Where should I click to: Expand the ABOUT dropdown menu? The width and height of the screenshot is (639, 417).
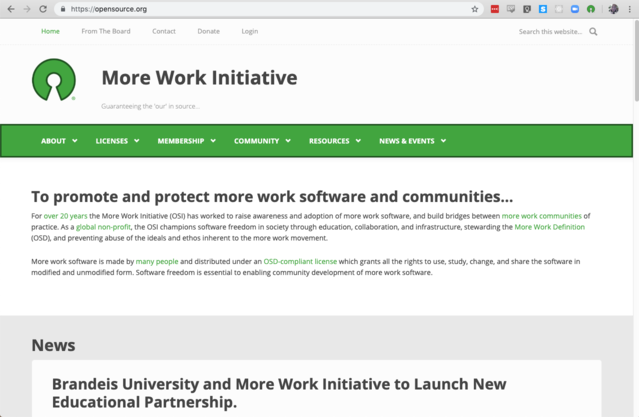(59, 141)
